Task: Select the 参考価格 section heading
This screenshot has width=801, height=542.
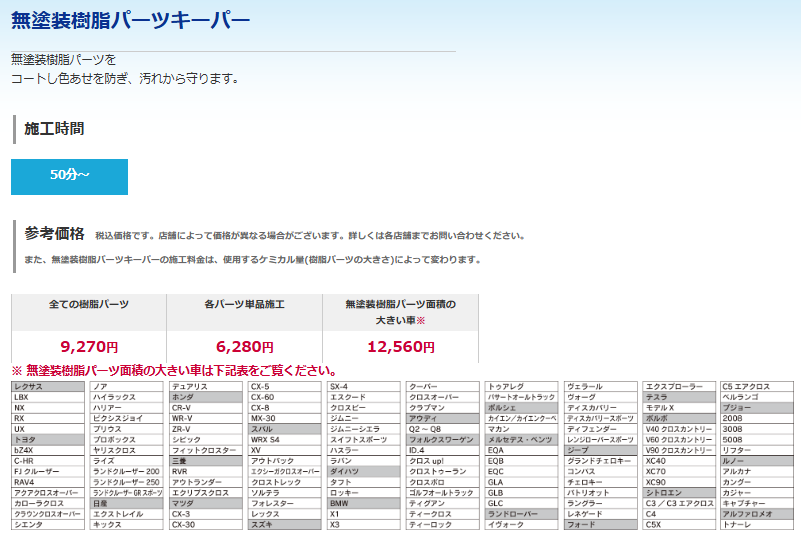Action: (54, 233)
